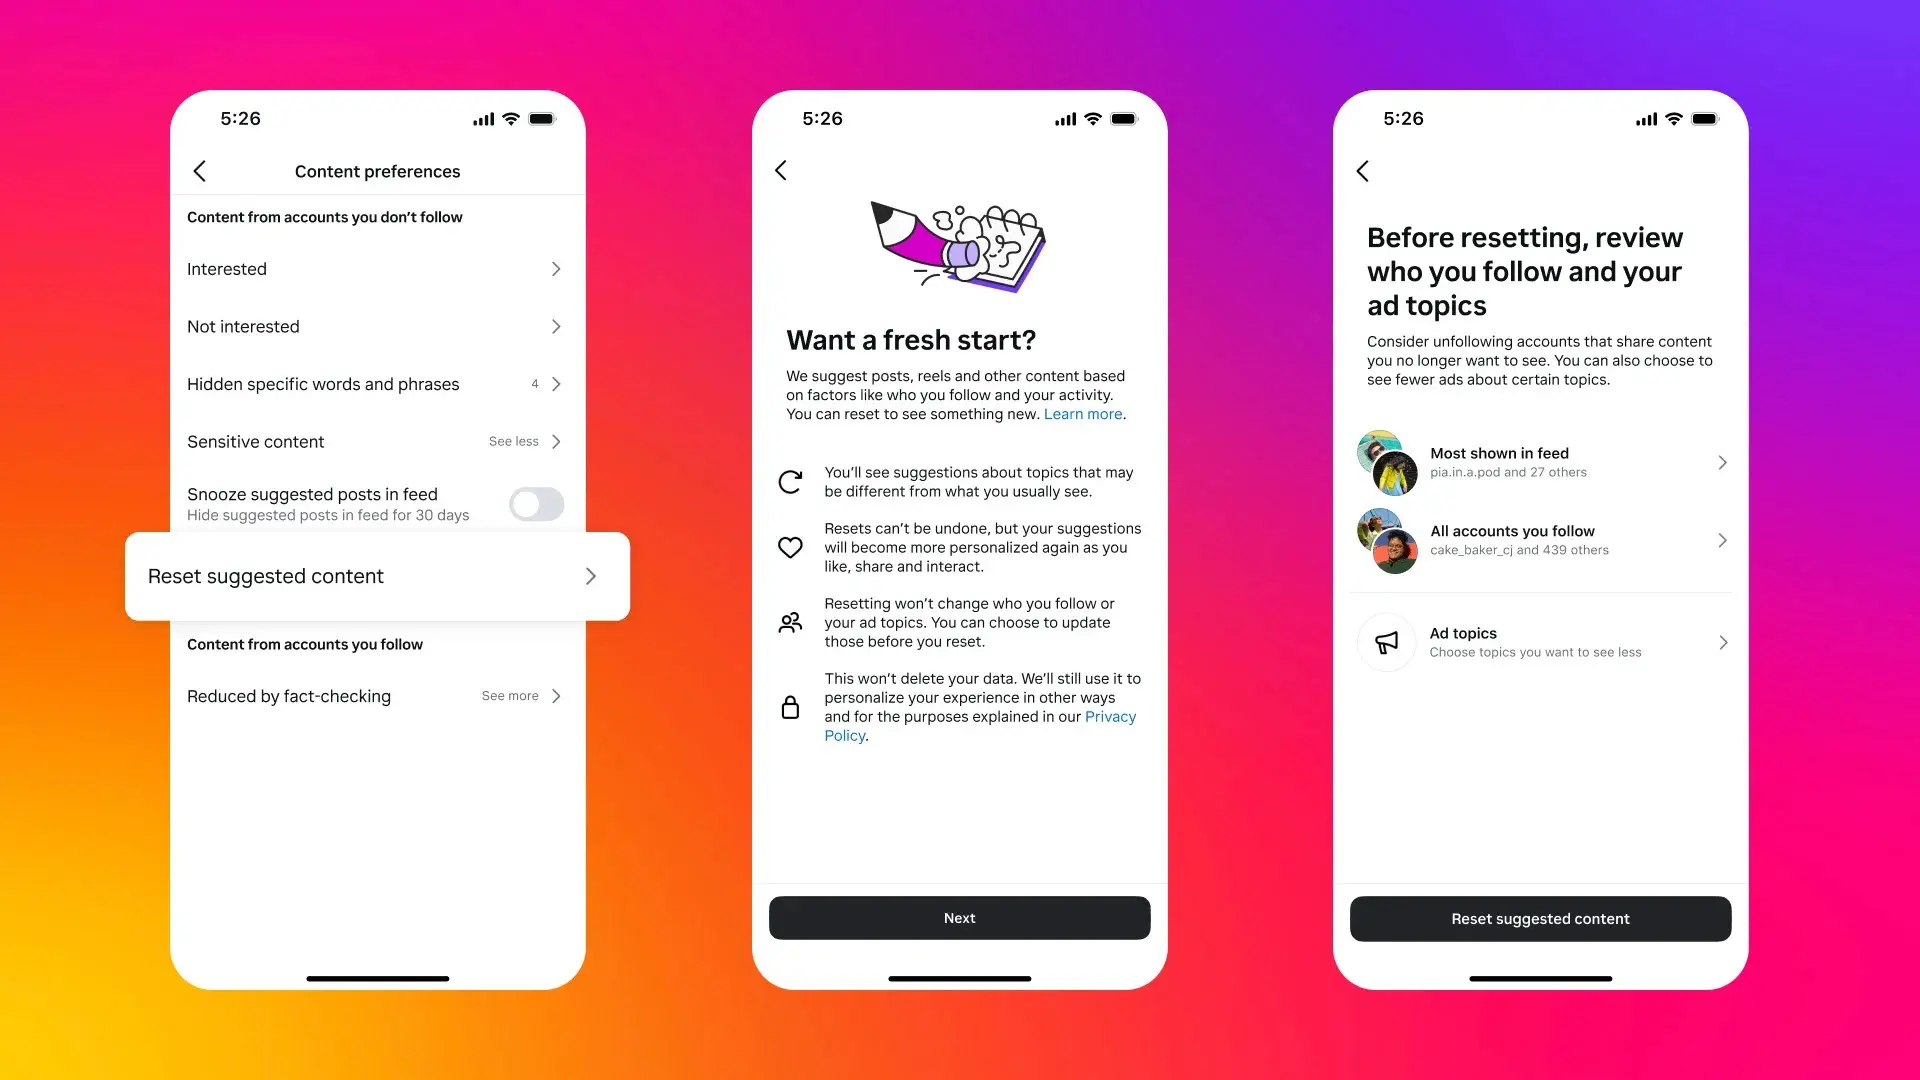Tap the lock icon on reset screen

(x=794, y=705)
